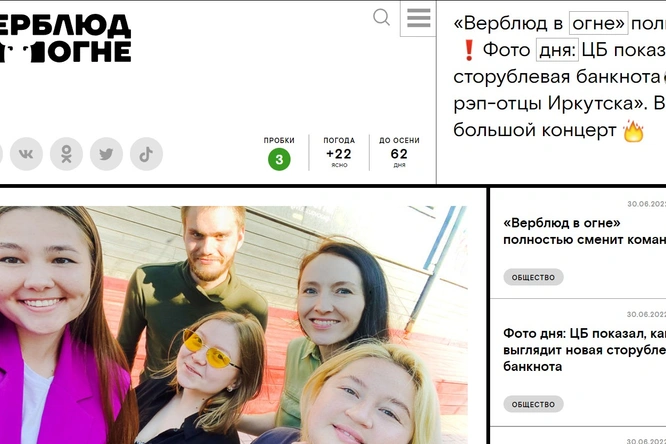Click the До осени 62 дня counter

399,152
